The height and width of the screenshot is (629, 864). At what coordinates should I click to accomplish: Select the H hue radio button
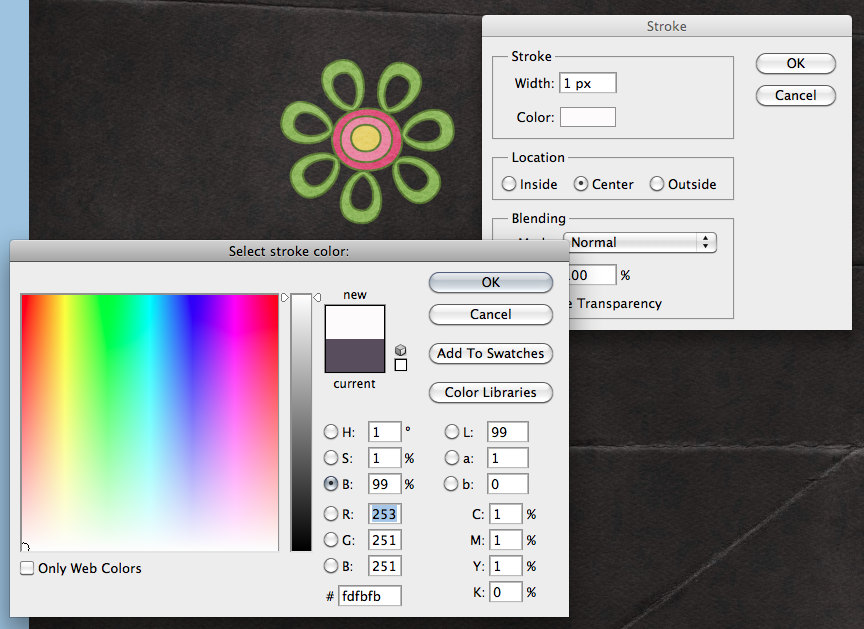click(331, 431)
